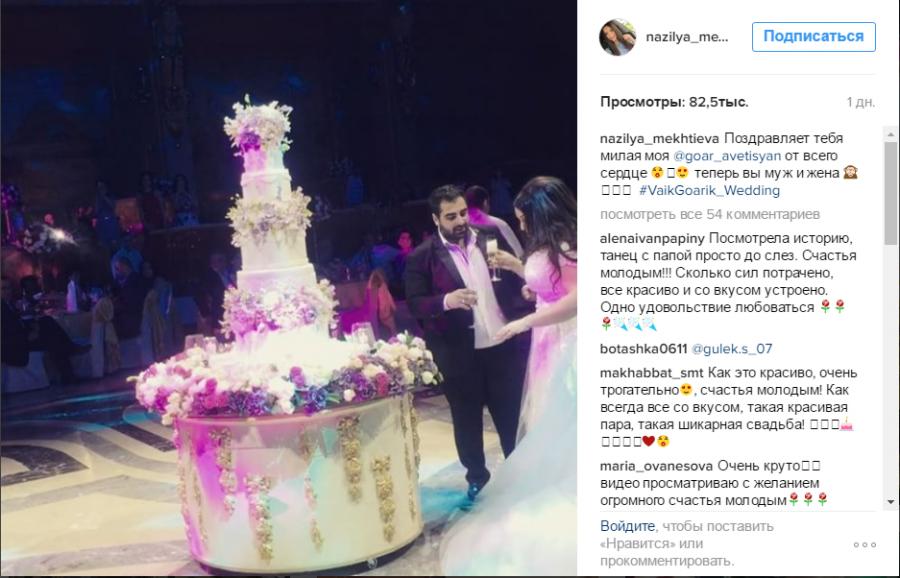The width and height of the screenshot is (900, 578).
Task: Open the @goar_avetisyan mention link
Action: click(x=727, y=156)
